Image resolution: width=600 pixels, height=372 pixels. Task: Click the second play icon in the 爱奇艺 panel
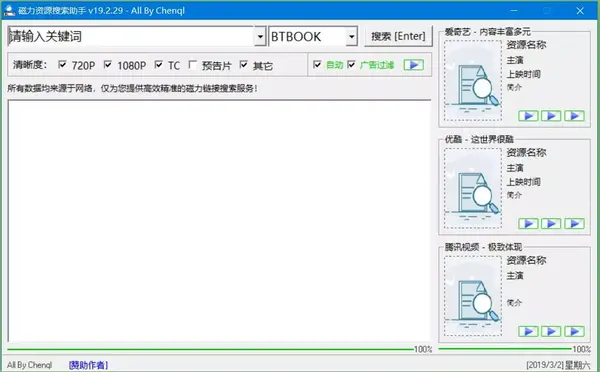[x=551, y=116]
